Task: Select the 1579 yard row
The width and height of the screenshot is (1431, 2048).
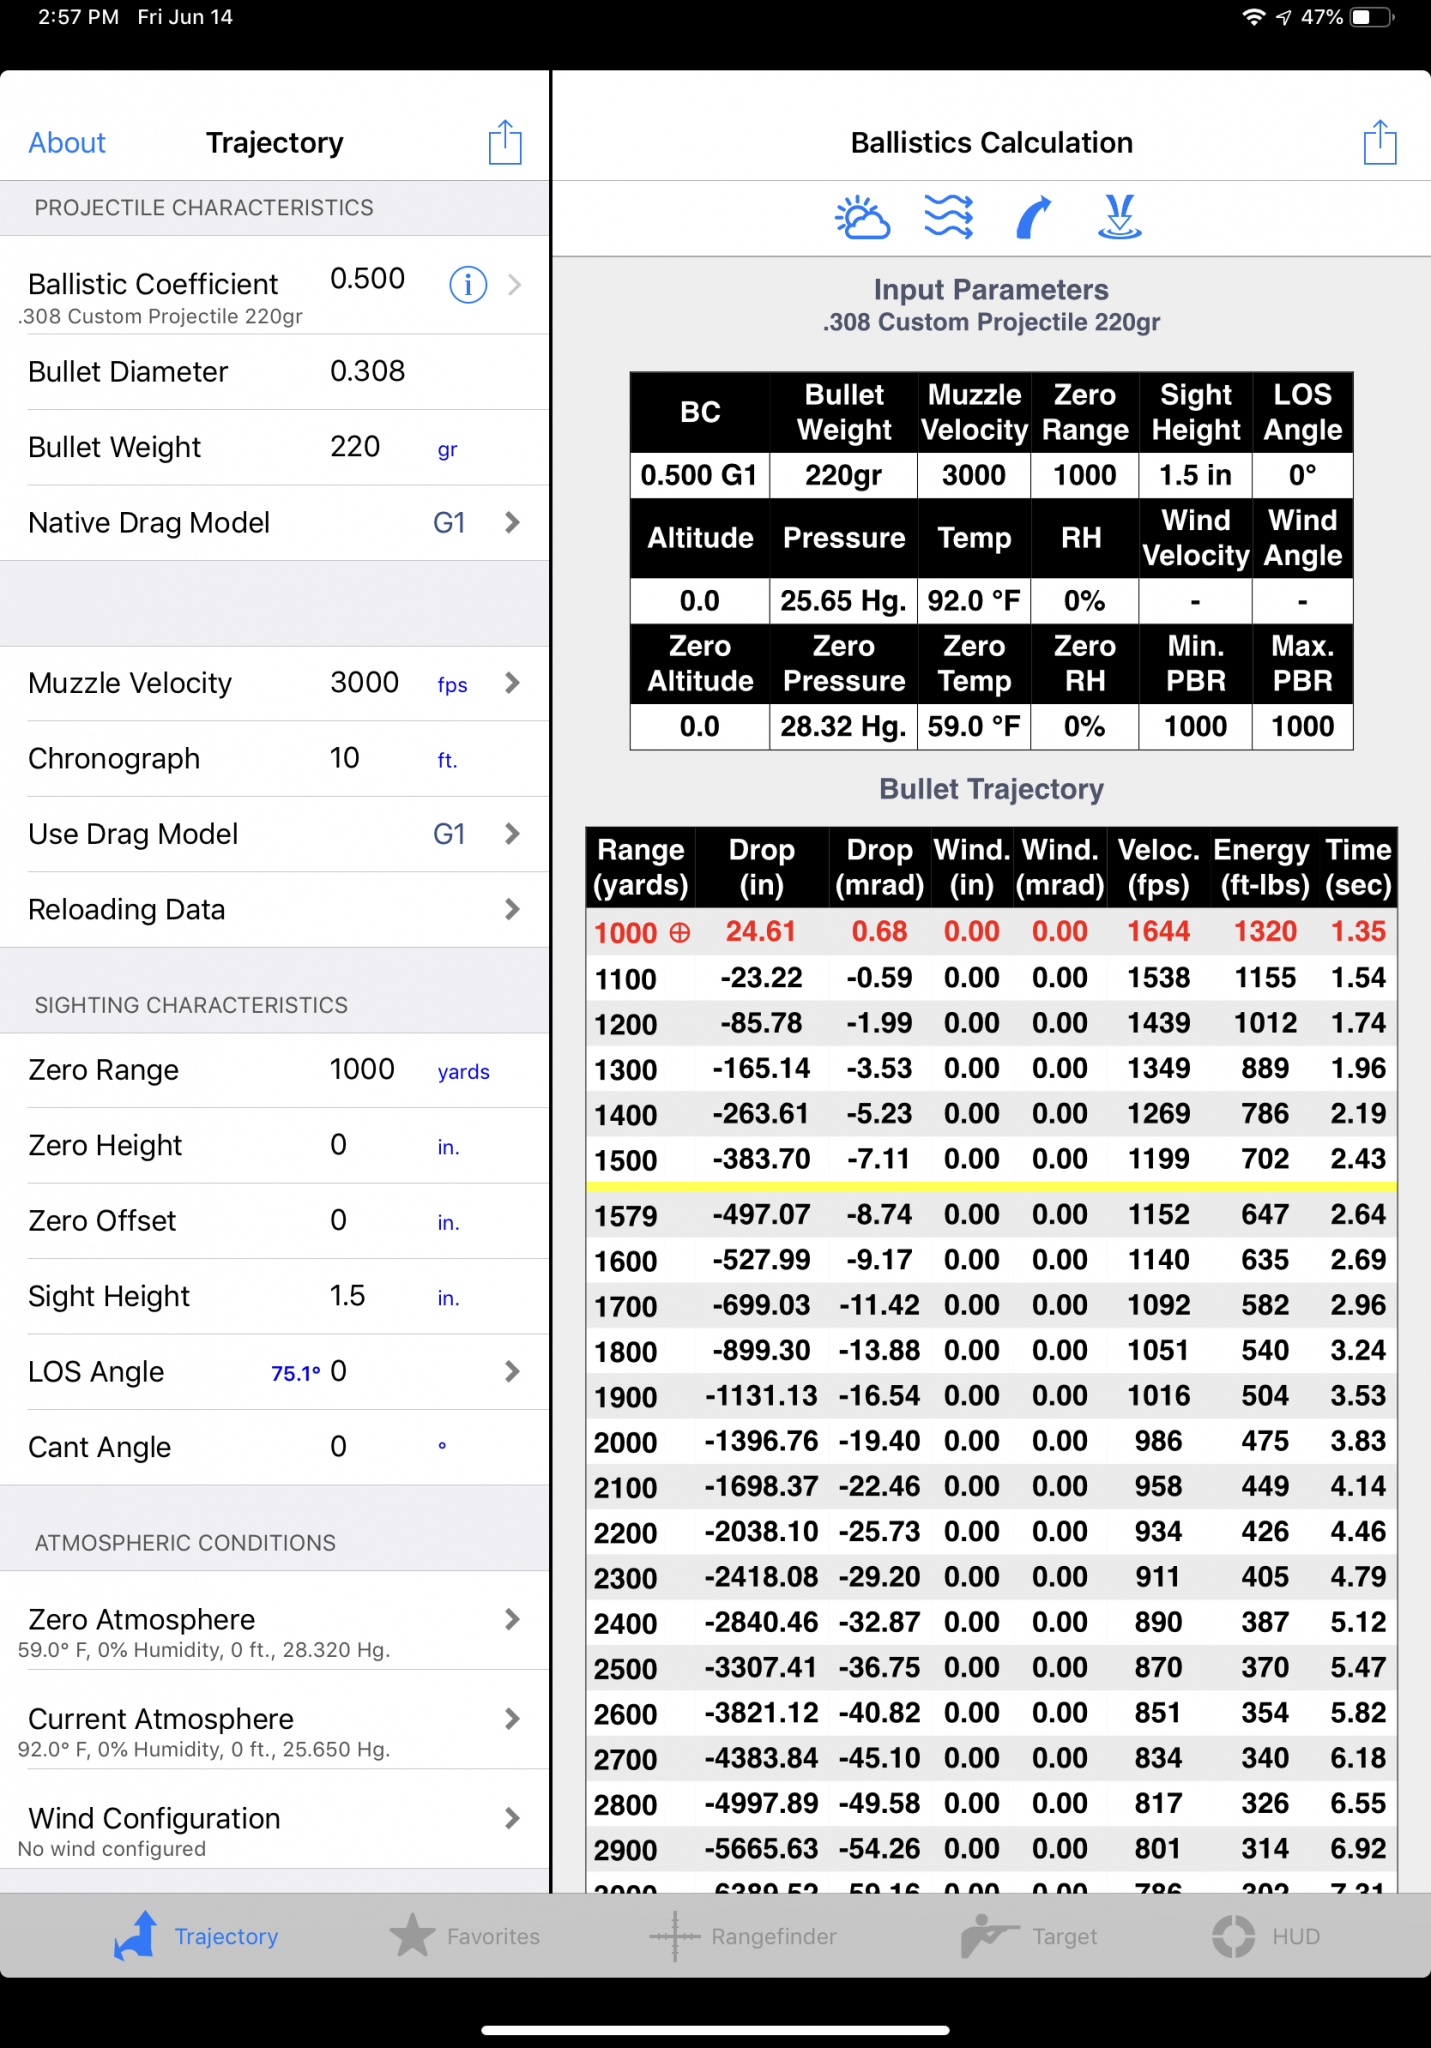Action: 991,1215
